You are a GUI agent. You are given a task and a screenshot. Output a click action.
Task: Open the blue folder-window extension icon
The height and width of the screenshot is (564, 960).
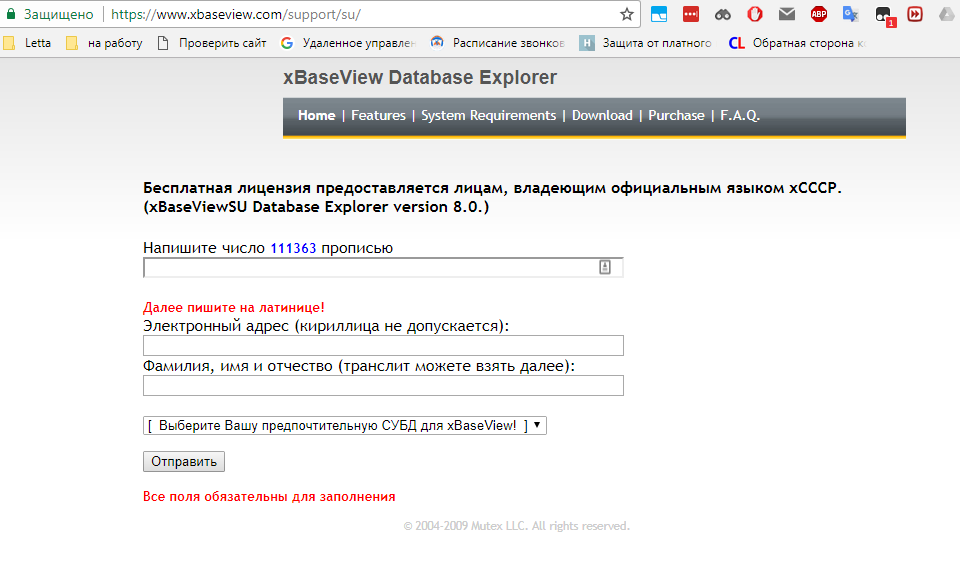659,14
